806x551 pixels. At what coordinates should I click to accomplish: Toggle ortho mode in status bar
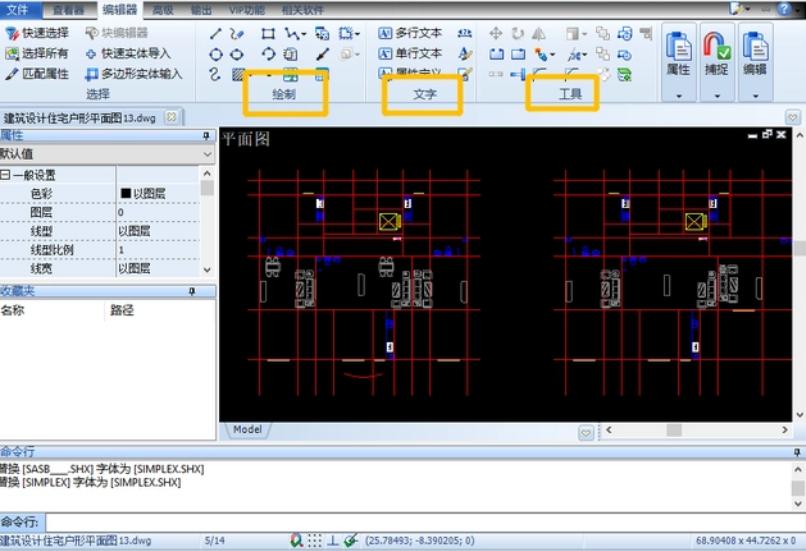pos(333,540)
